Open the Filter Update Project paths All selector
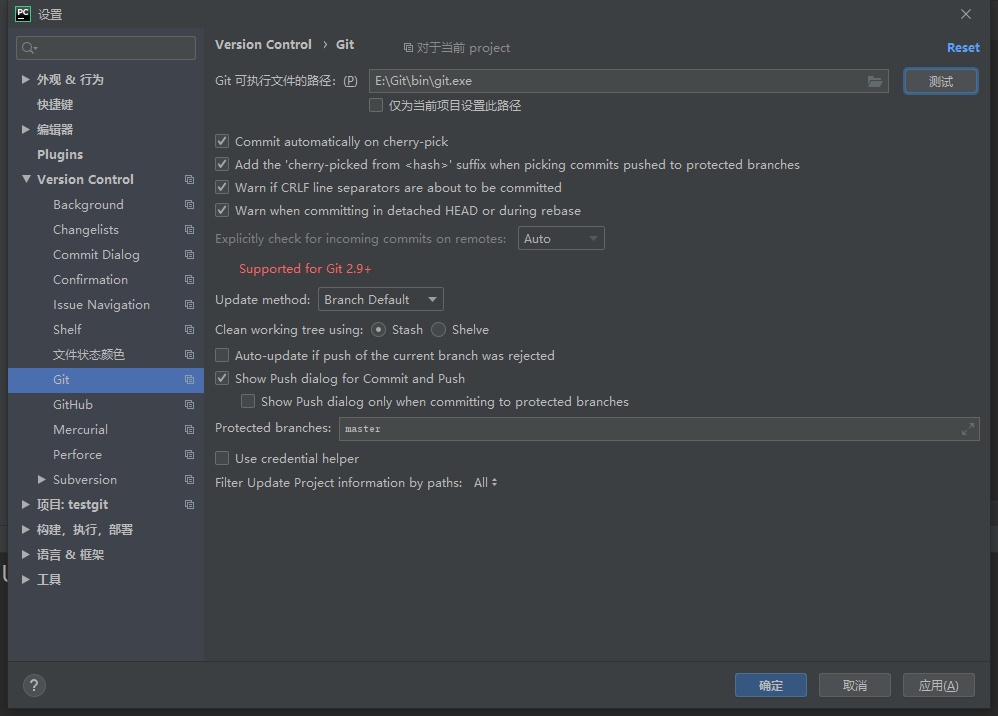998x716 pixels. tap(485, 483)
